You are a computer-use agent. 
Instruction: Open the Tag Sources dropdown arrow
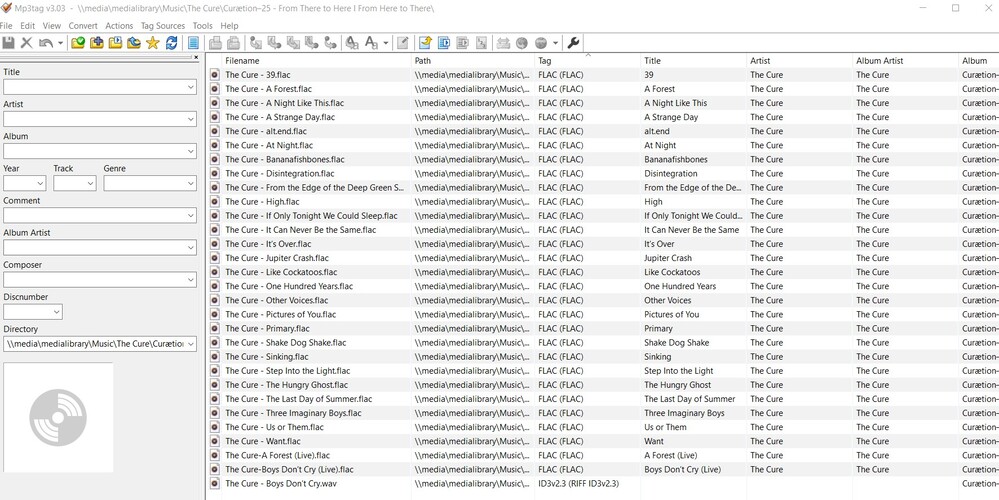point(555,43)
